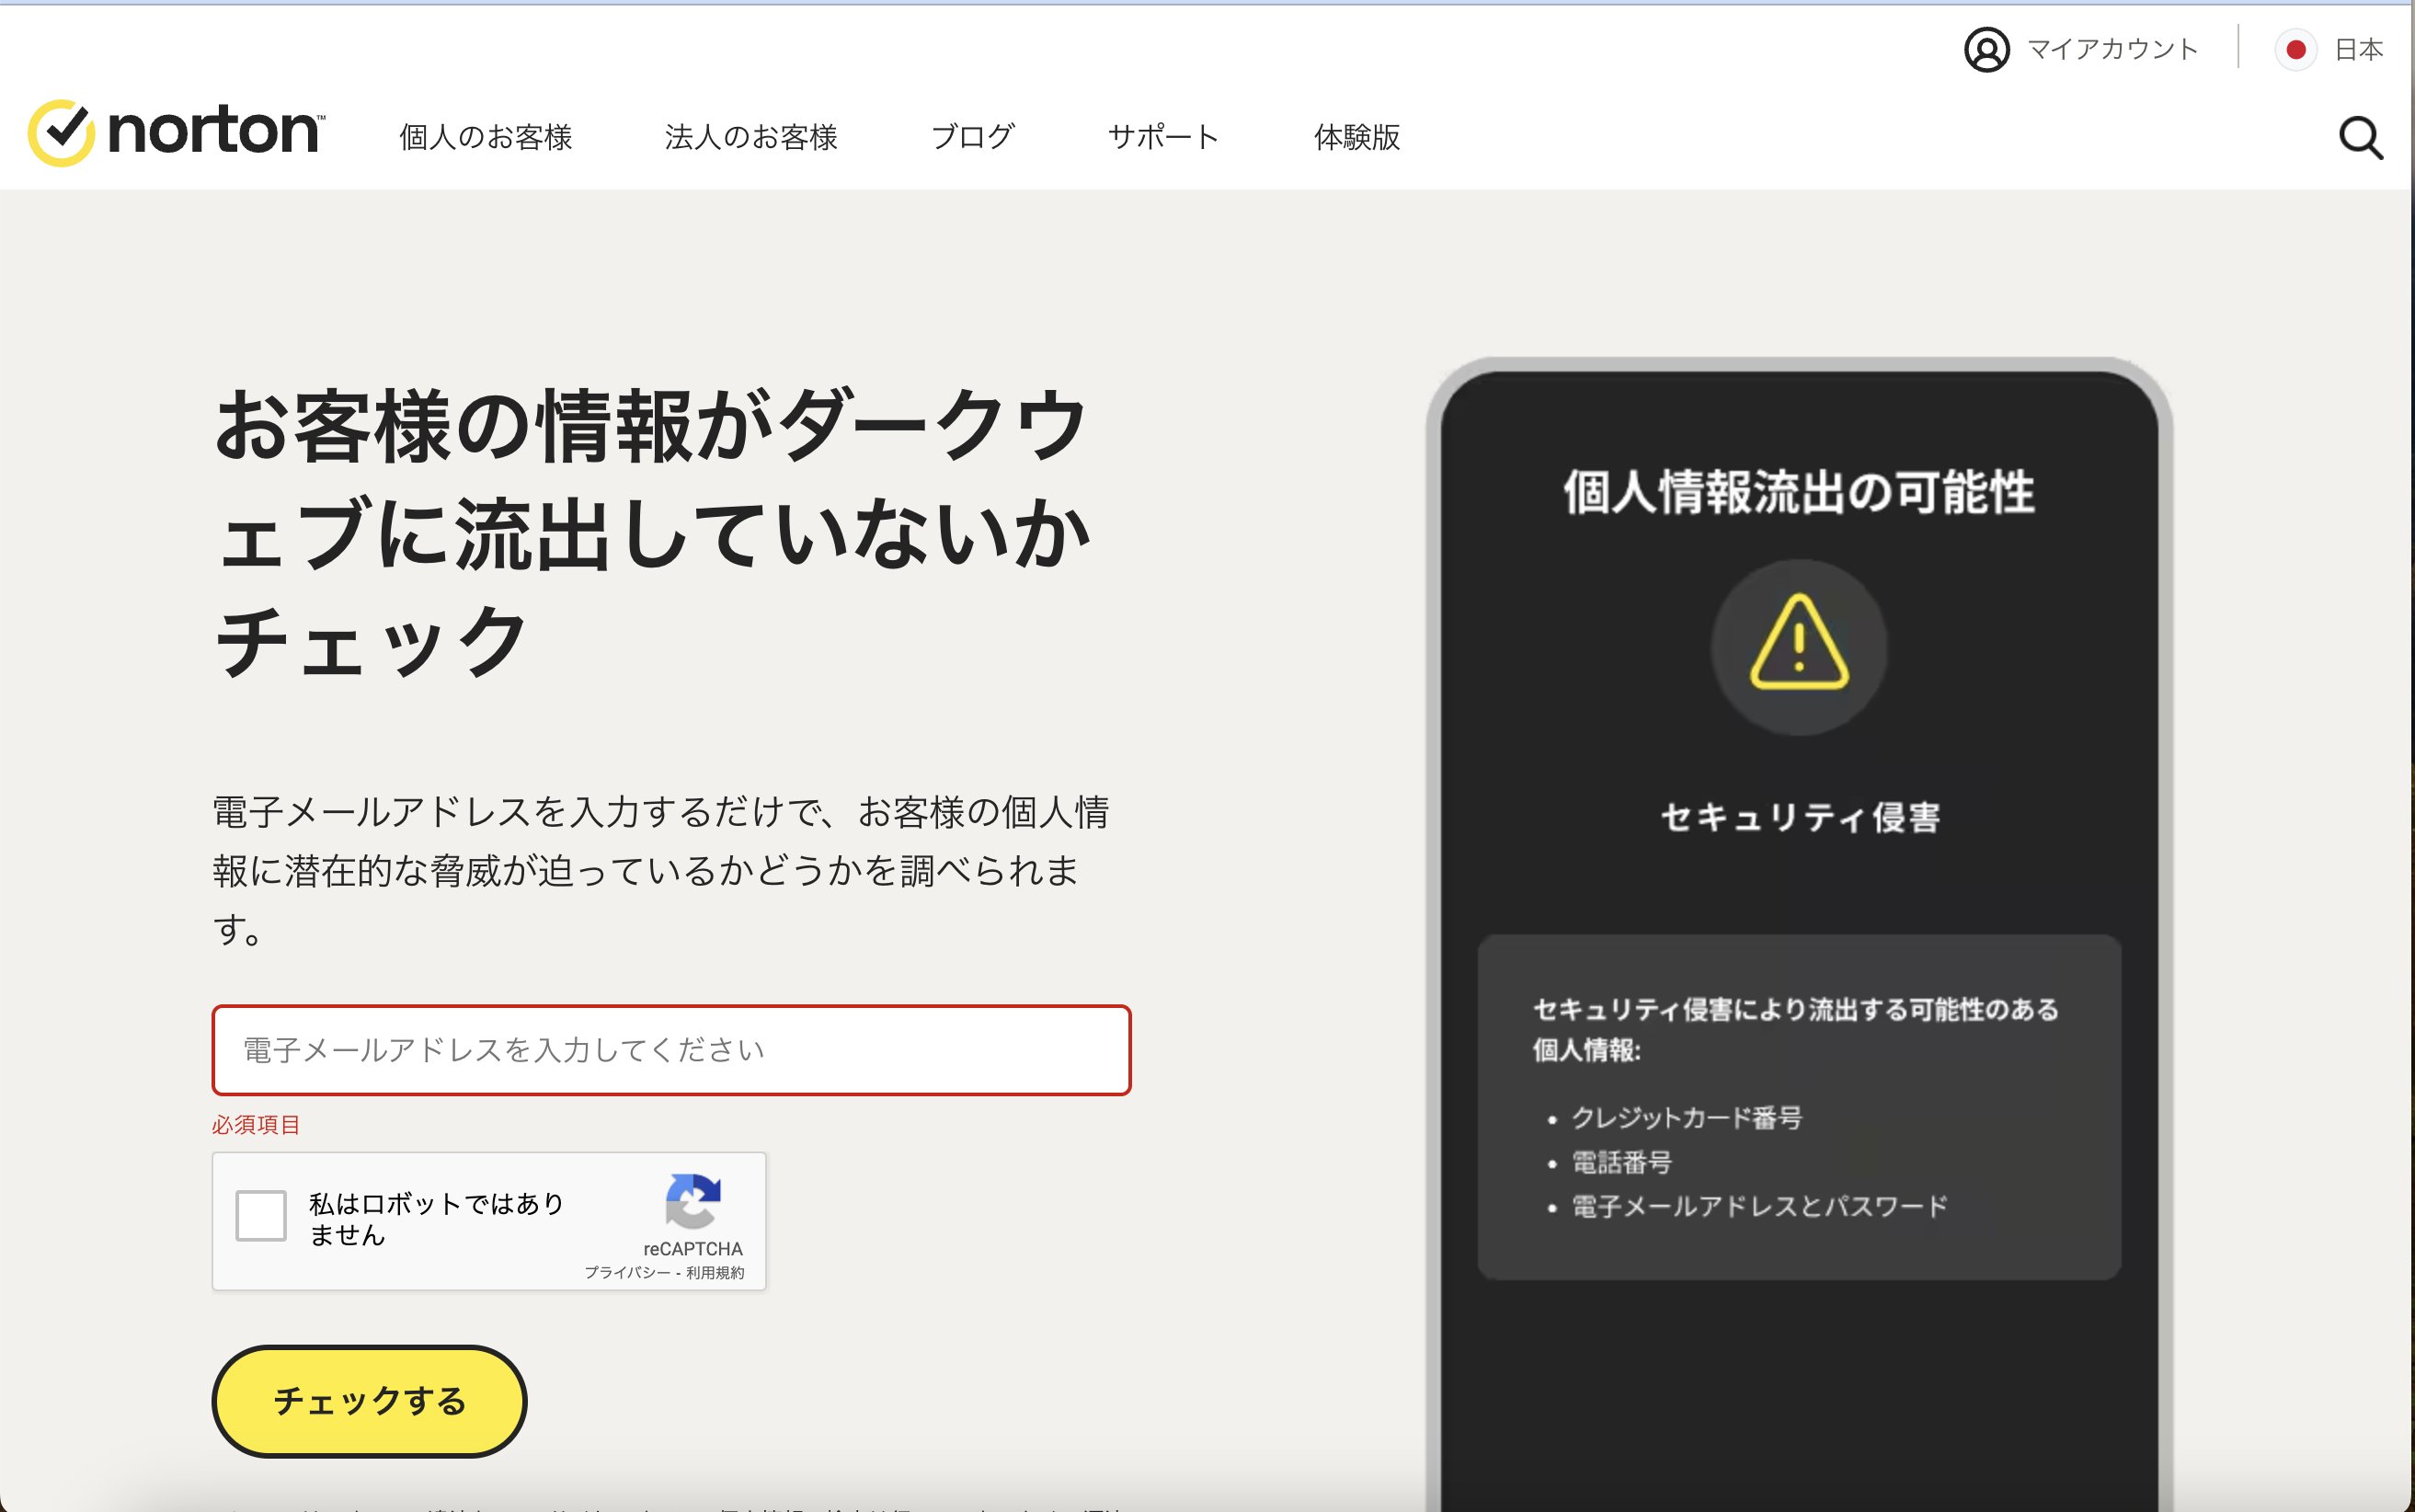Open the 体験版 menu item
Image resolution: width=2415 pixels, height=1512 pixels.
1357,137
